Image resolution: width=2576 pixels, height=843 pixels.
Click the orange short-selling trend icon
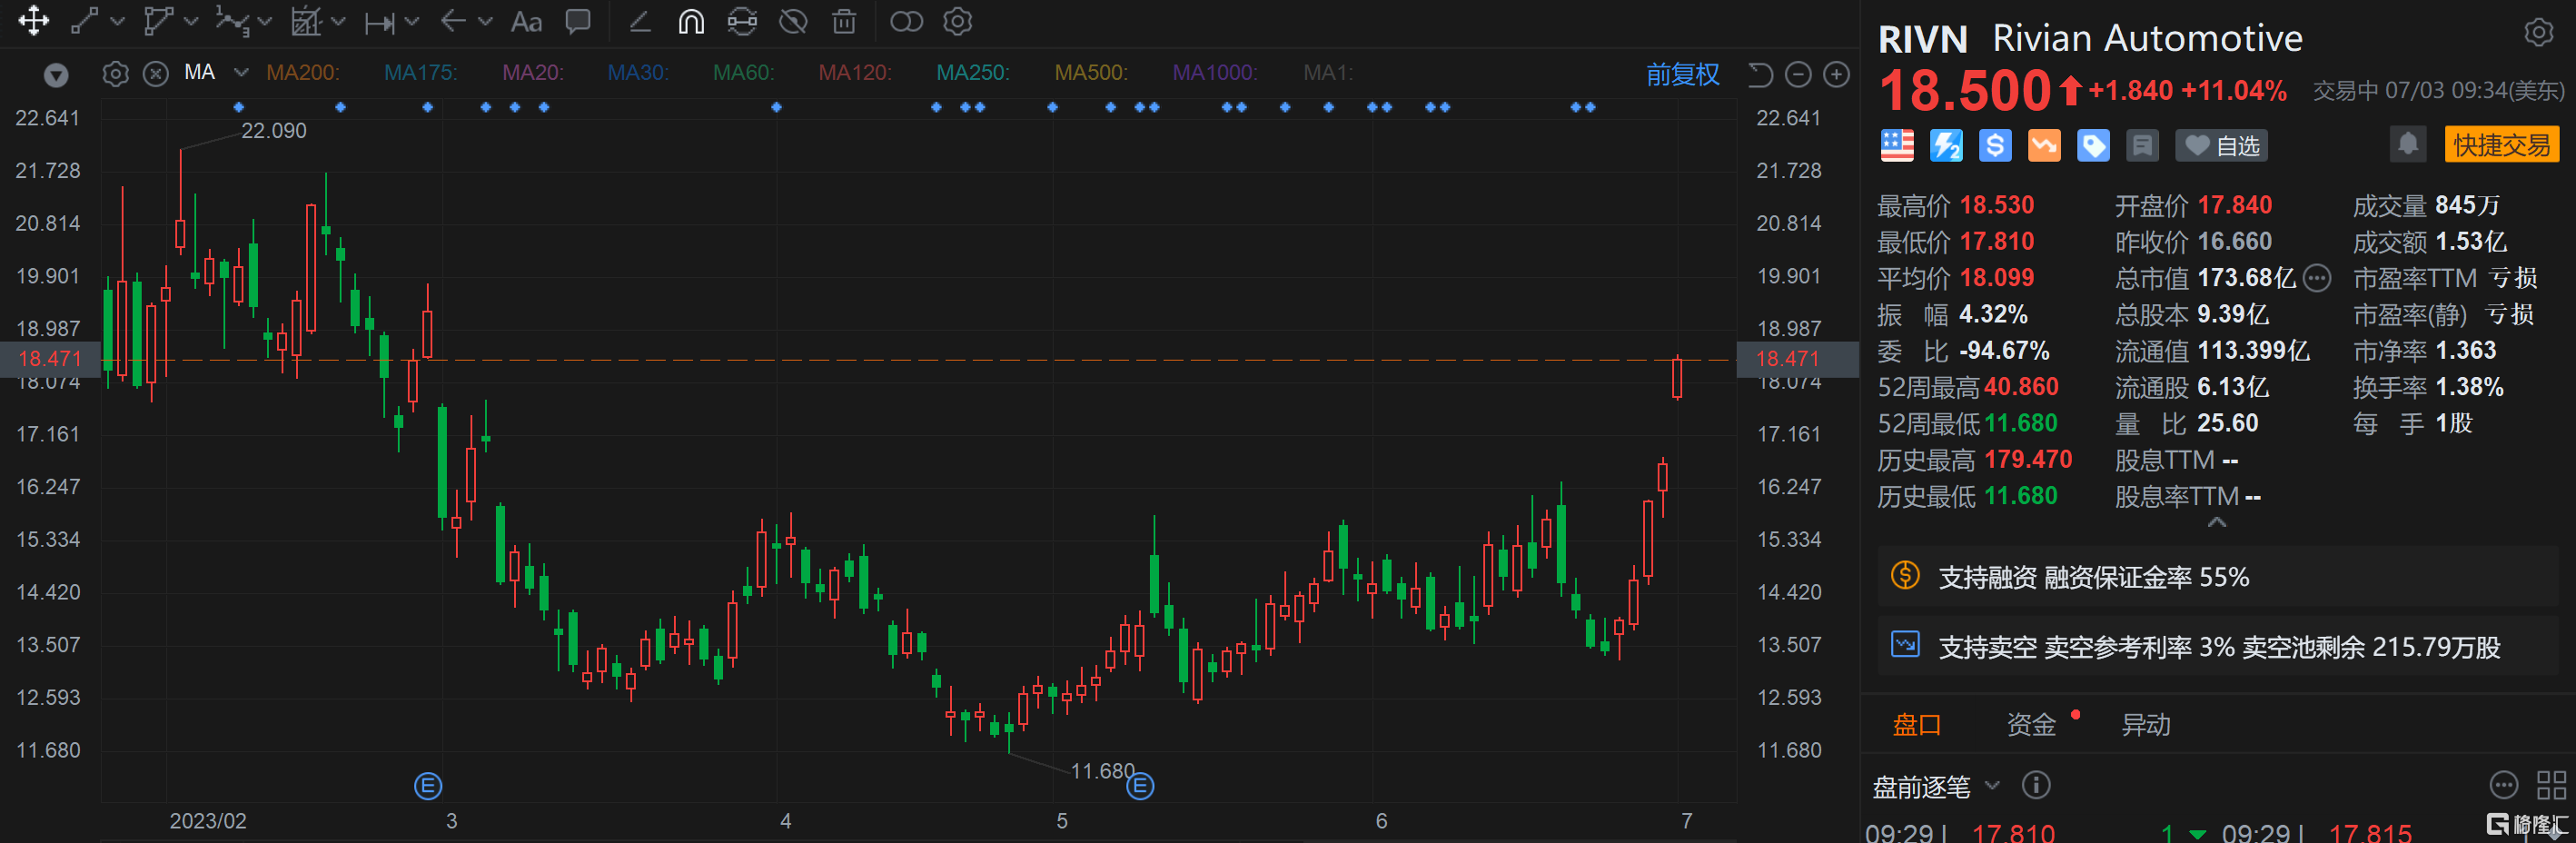click(x=2044, y=146)
